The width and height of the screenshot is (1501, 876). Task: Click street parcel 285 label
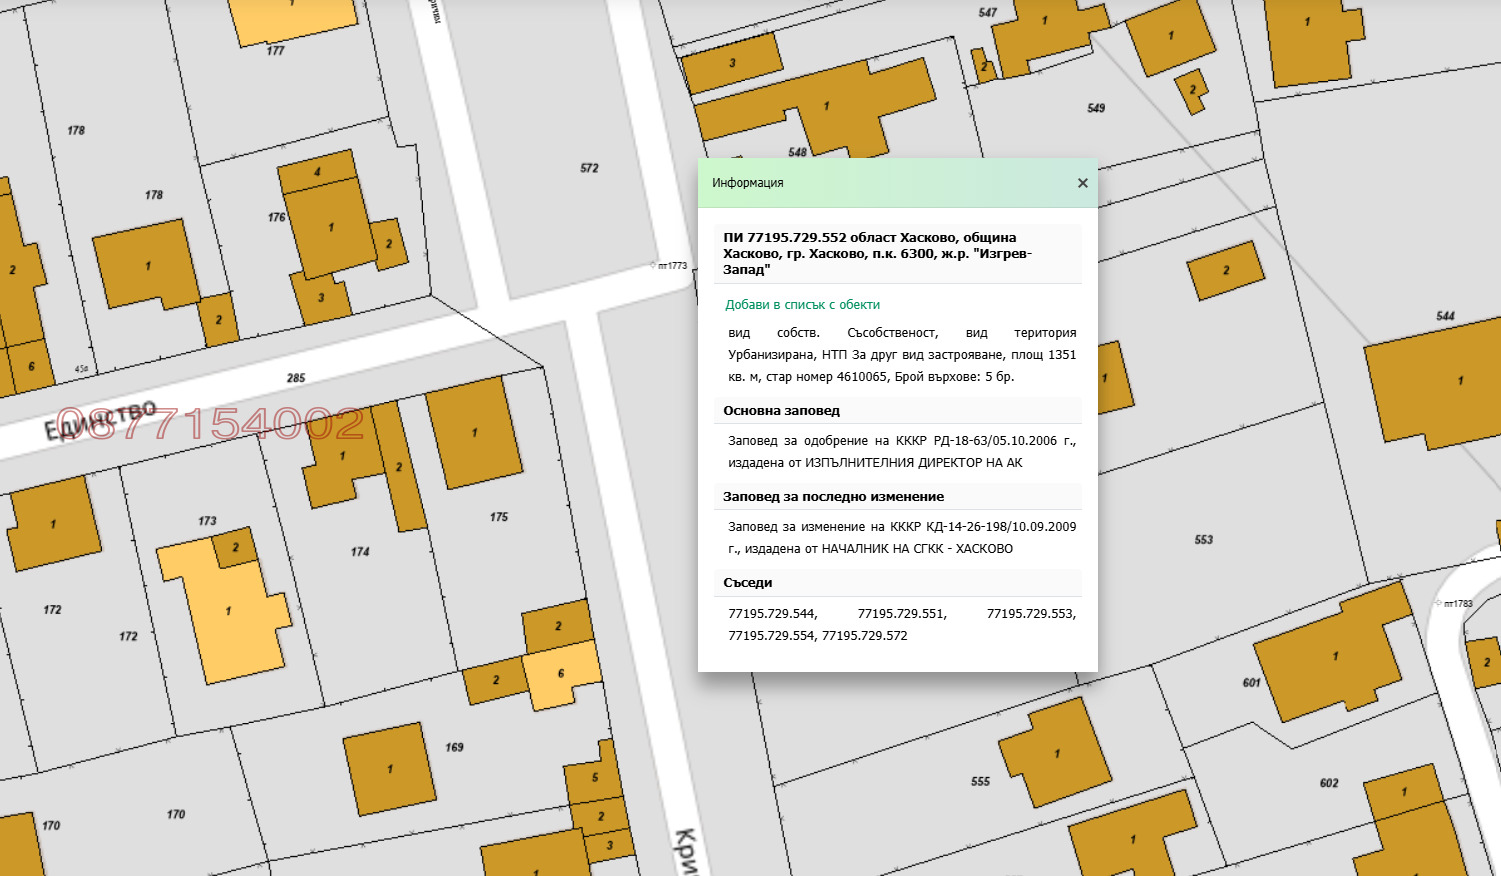296,378
